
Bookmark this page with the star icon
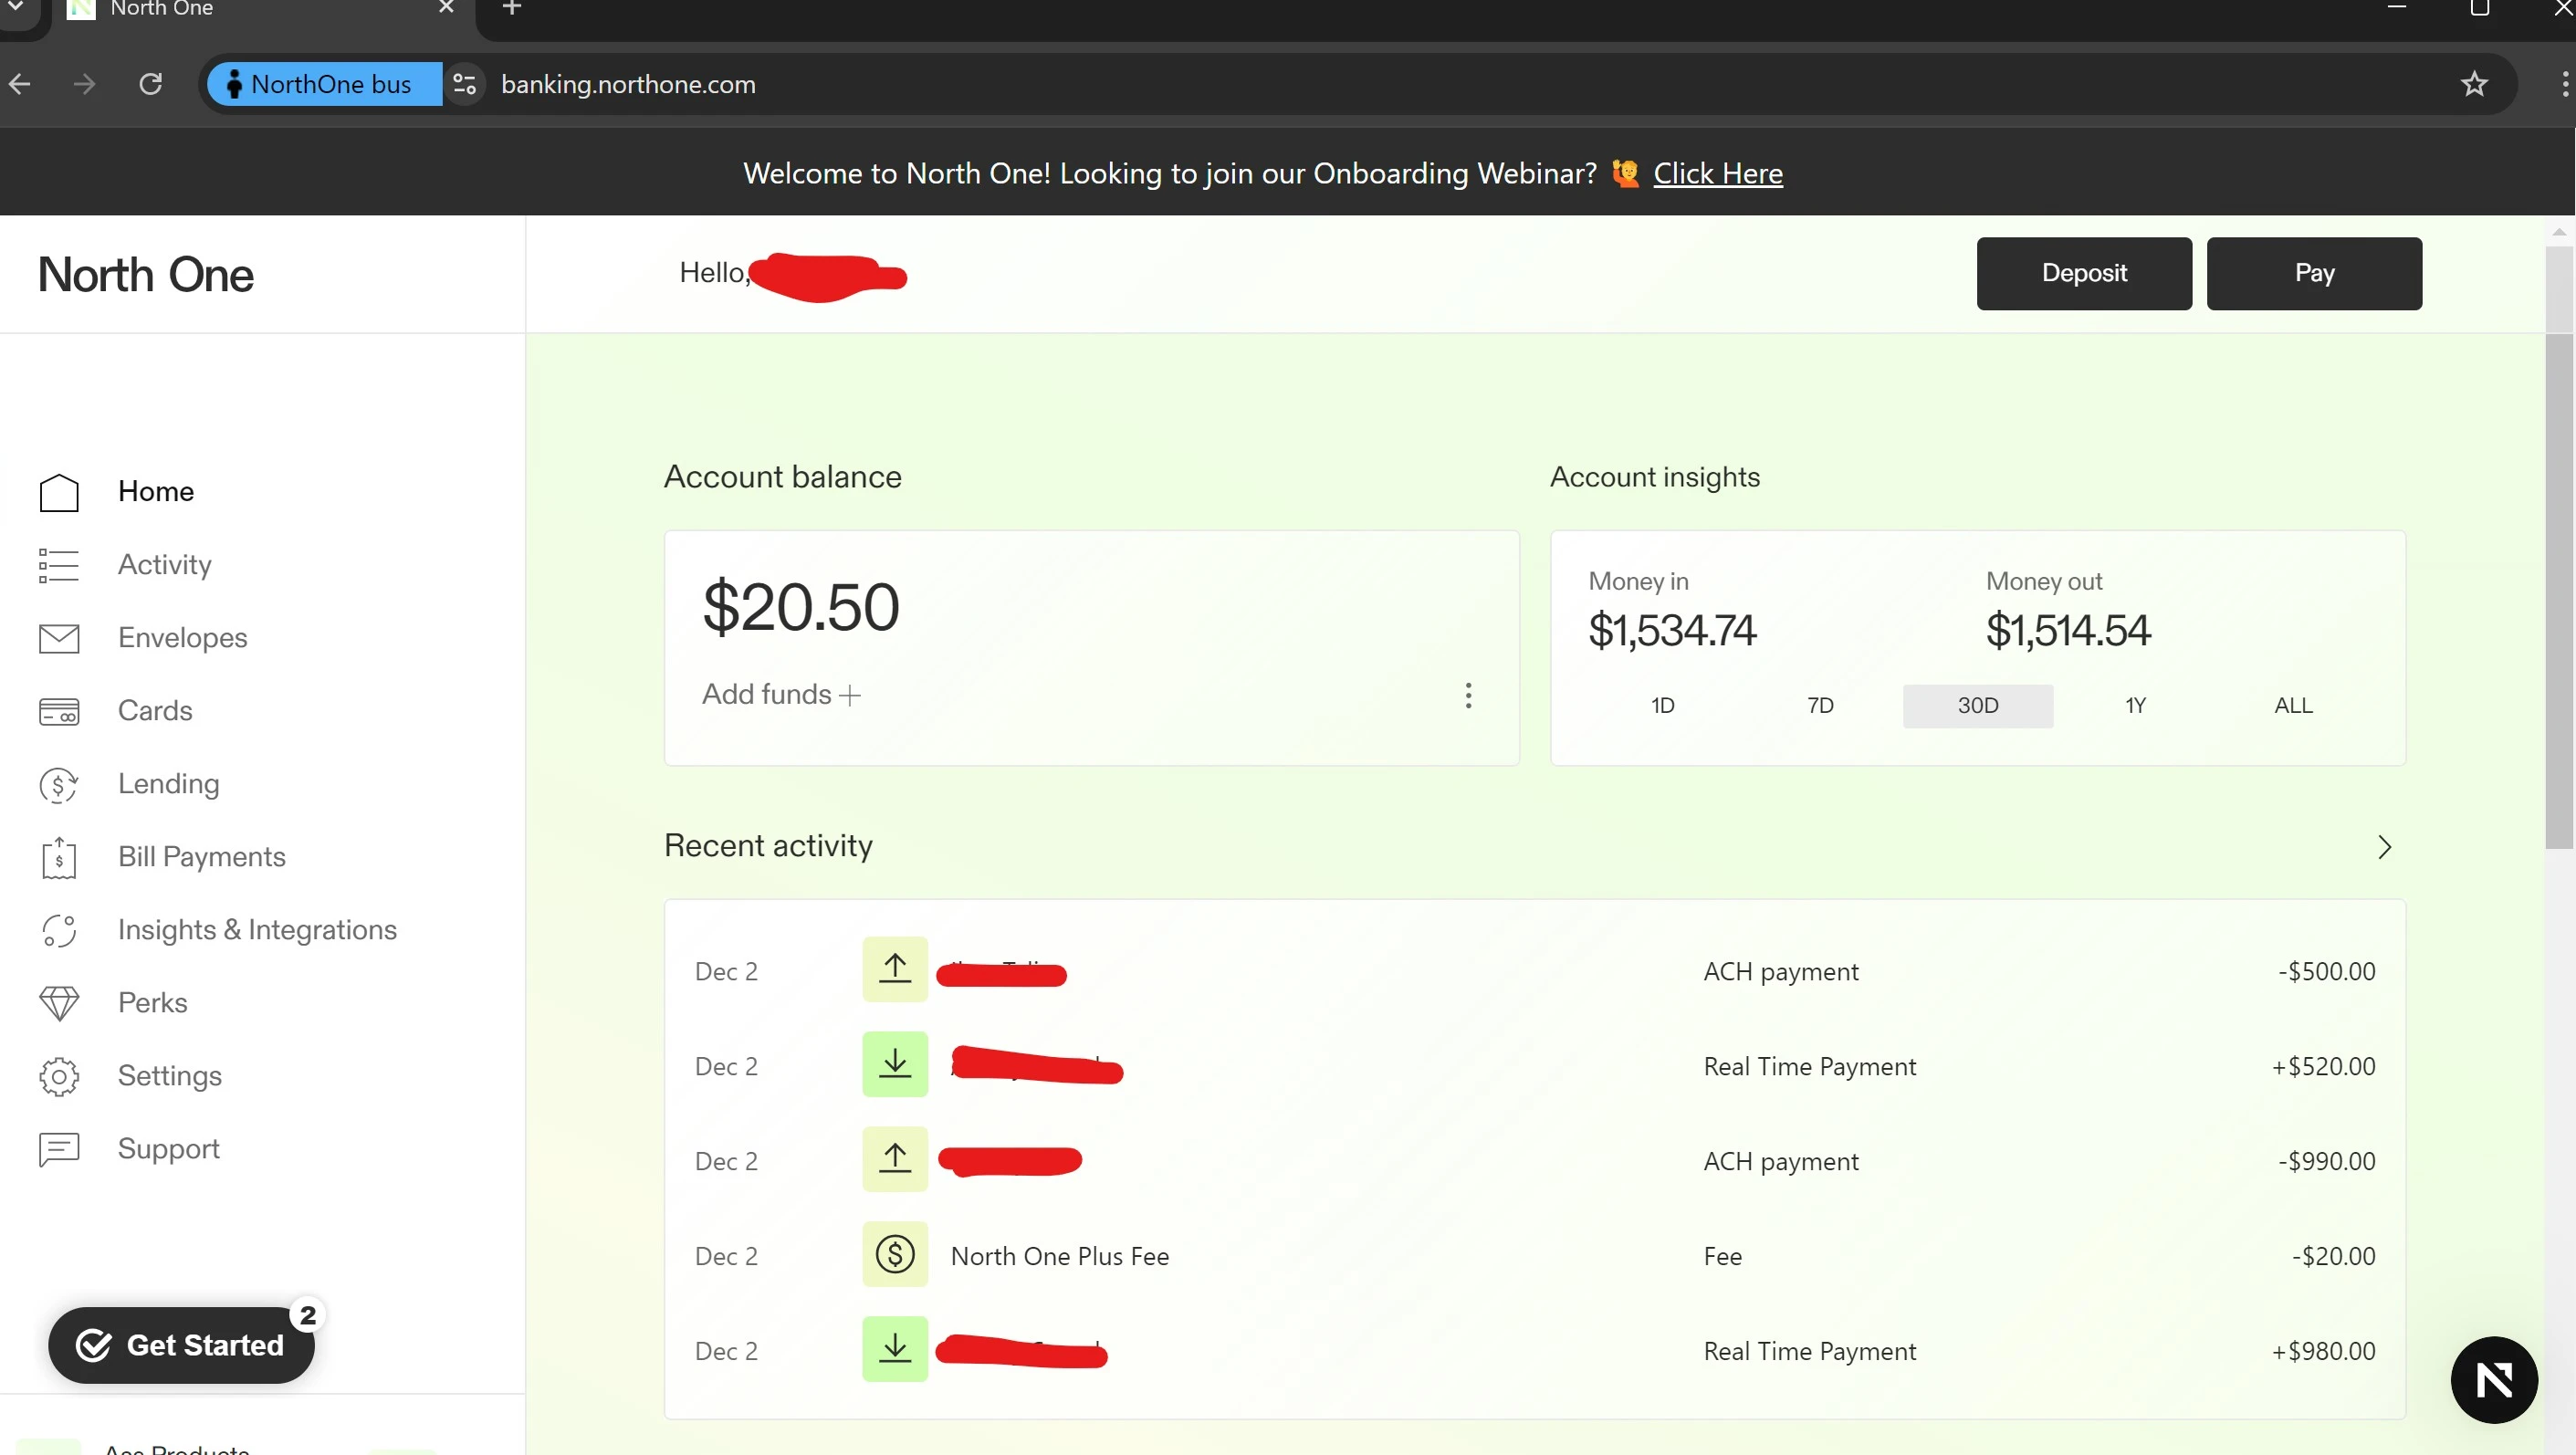point(2474,84)
